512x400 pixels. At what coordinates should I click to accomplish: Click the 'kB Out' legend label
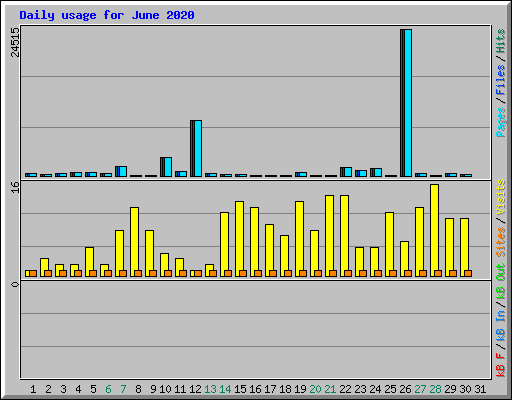coord(500,281)
